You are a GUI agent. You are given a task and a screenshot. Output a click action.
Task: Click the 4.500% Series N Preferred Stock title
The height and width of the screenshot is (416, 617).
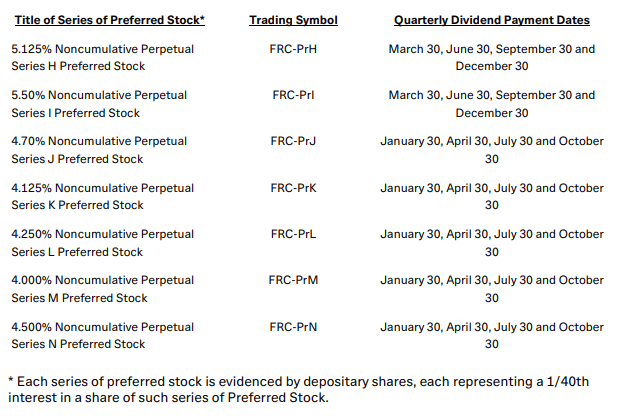coord(102,335)
